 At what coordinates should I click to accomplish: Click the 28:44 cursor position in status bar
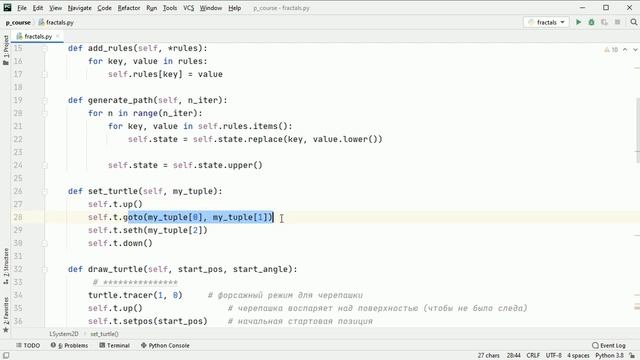pos(513,356)
